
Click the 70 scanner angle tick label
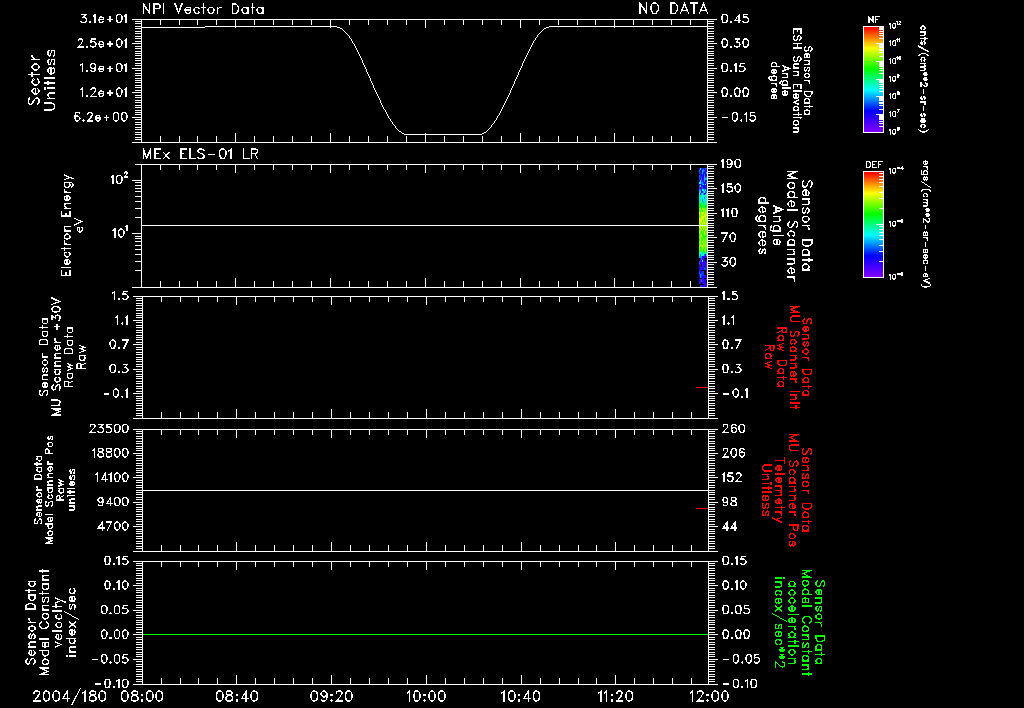tap(728, 238)
